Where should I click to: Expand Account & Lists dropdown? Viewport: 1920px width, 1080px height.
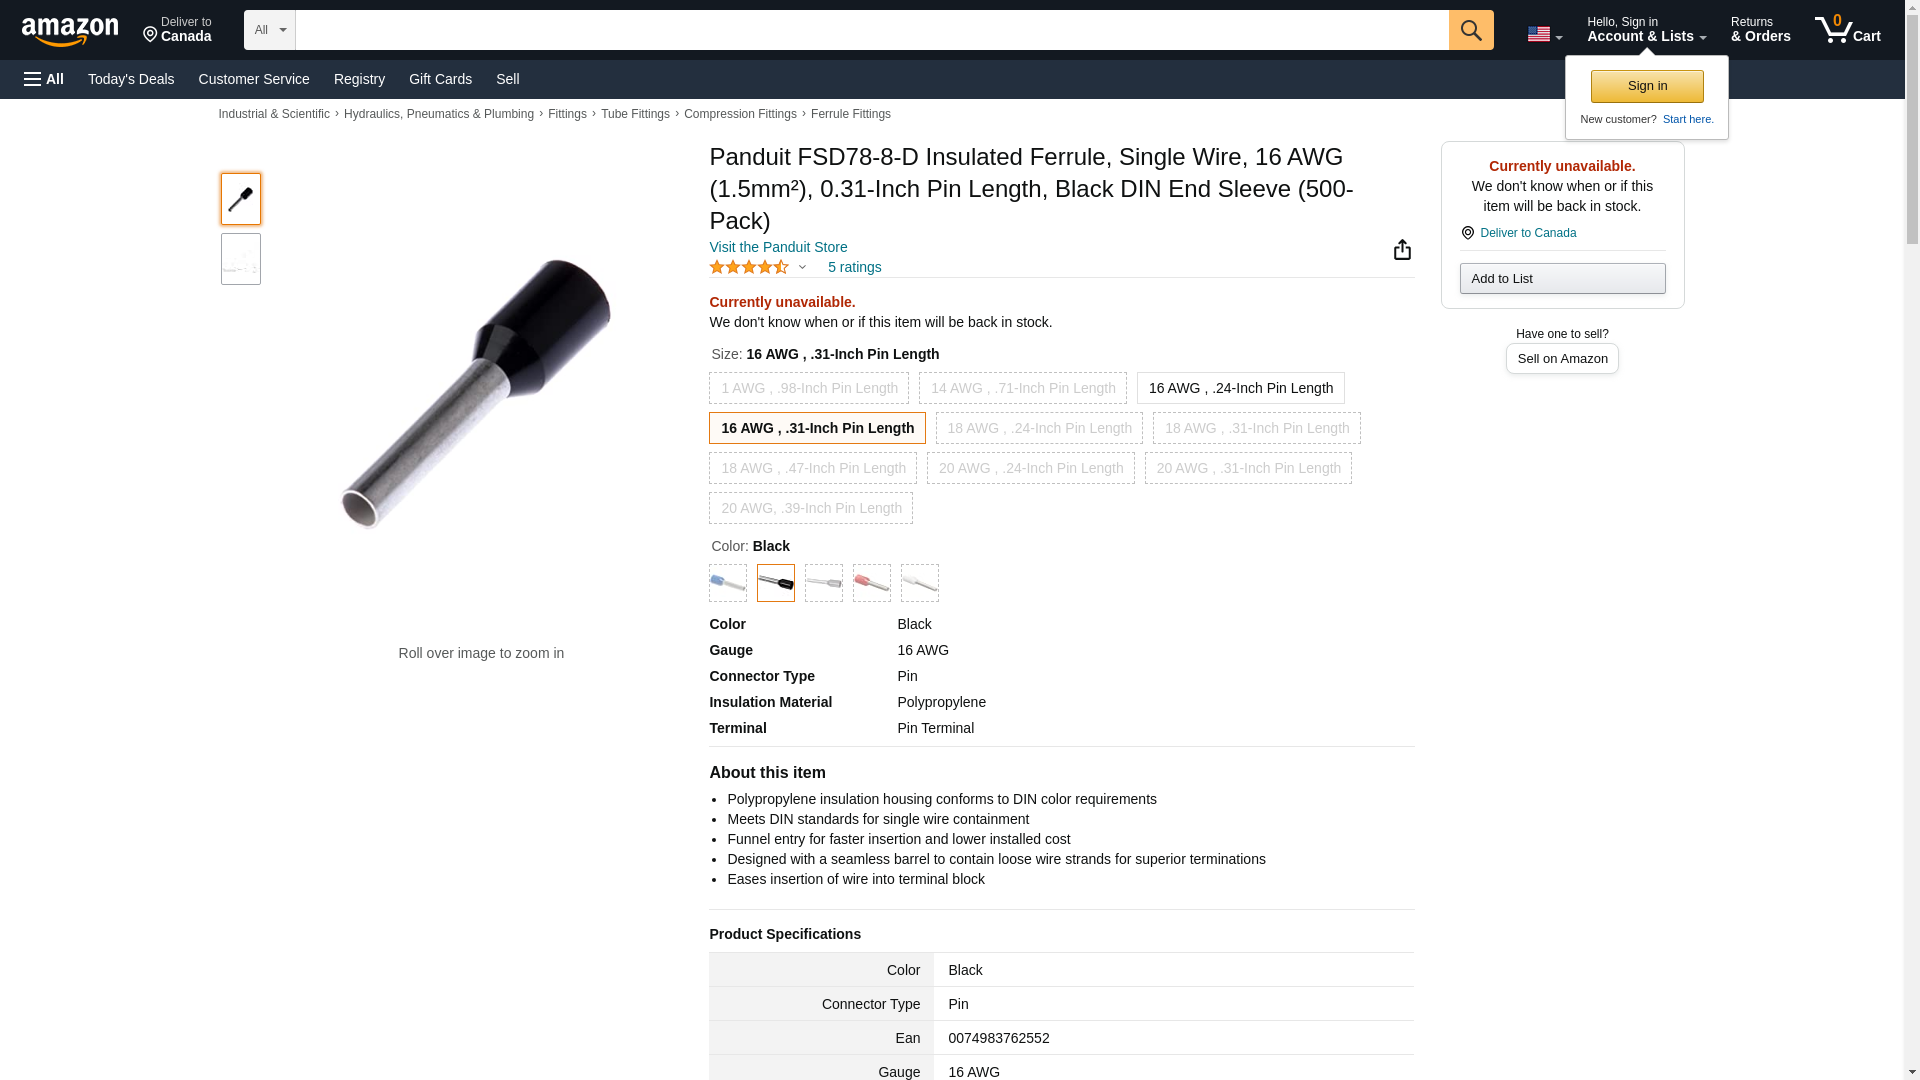click(1646, 30)
